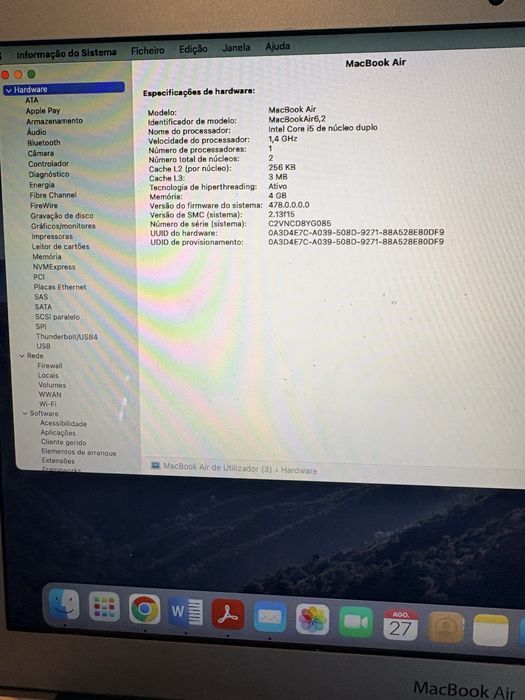Open Contacts app in the Dock
Image resolution: width=525 pixels, height=700 pixels.
tap(446, 627)
